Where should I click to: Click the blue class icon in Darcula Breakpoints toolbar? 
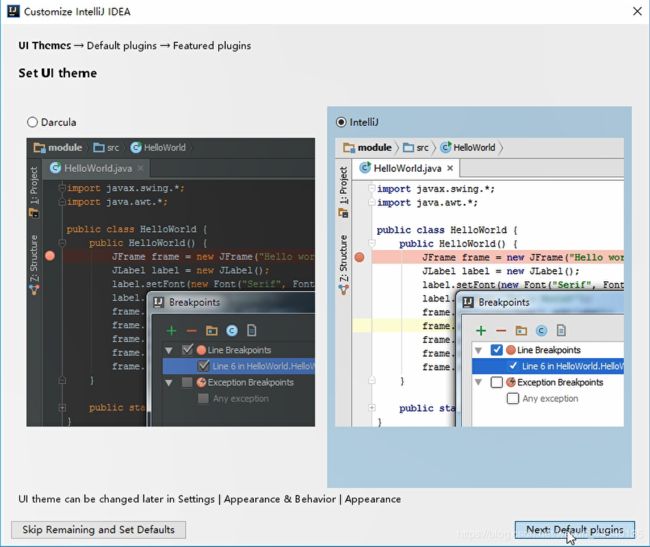pos(232,331)
